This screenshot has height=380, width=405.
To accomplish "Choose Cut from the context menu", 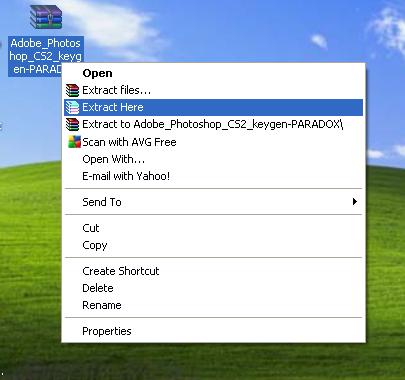I will (x=213, y=228).
